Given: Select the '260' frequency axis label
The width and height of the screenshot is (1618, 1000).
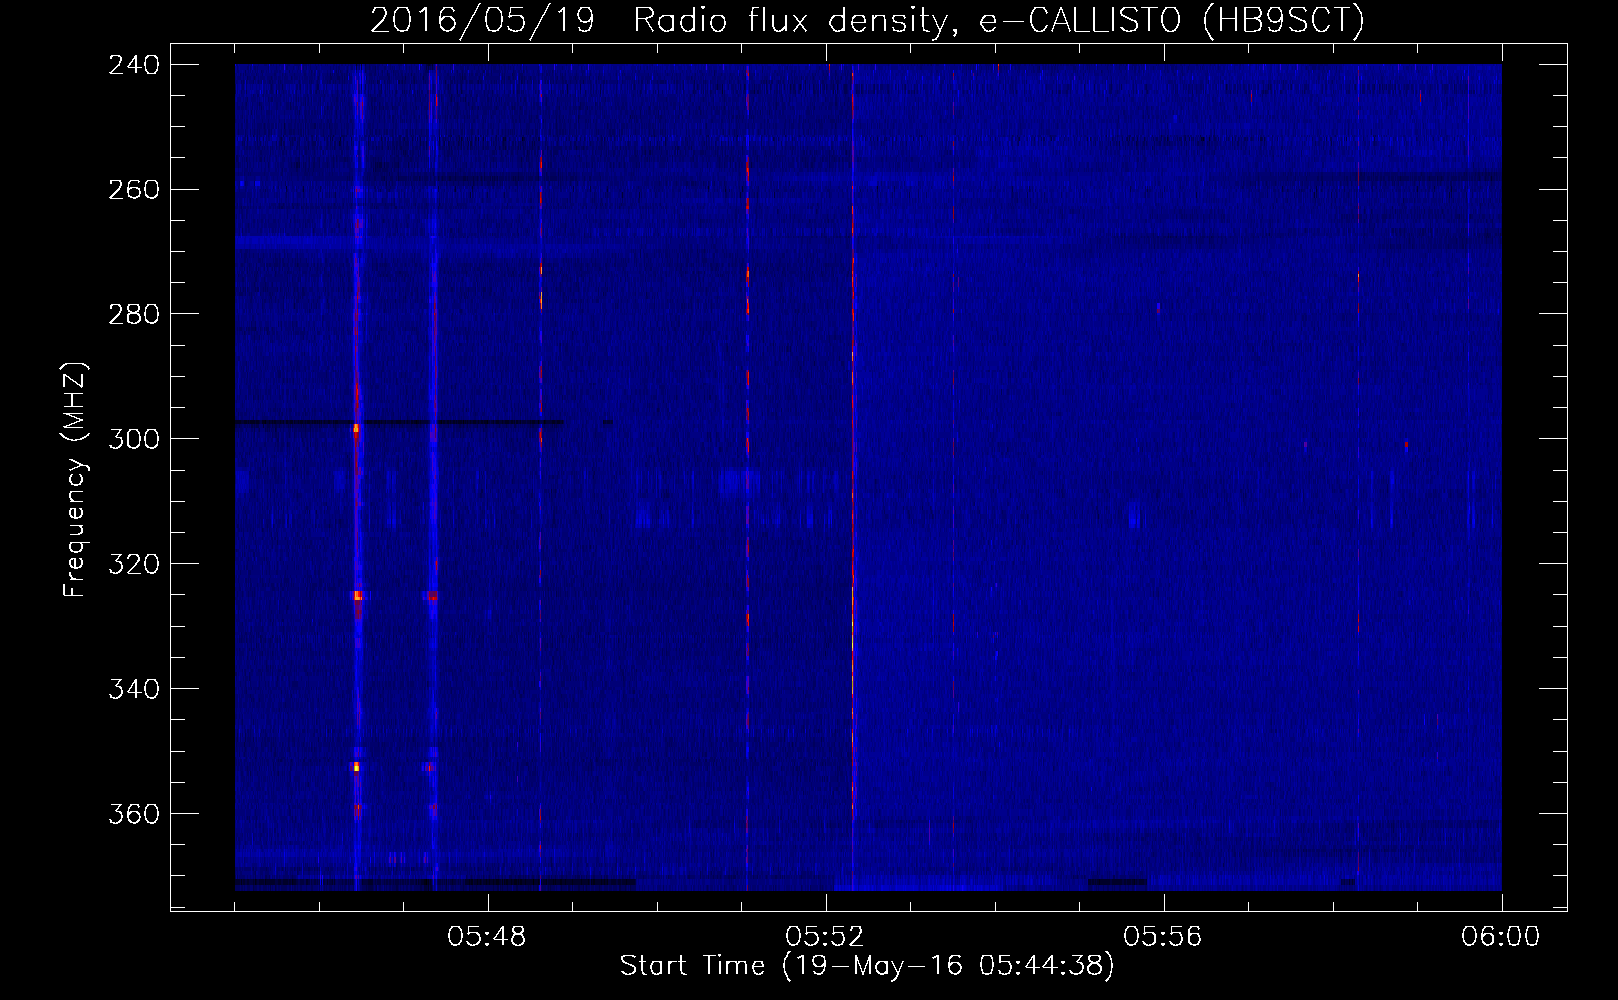Looking at the screenshot, I should pos(133,190).
